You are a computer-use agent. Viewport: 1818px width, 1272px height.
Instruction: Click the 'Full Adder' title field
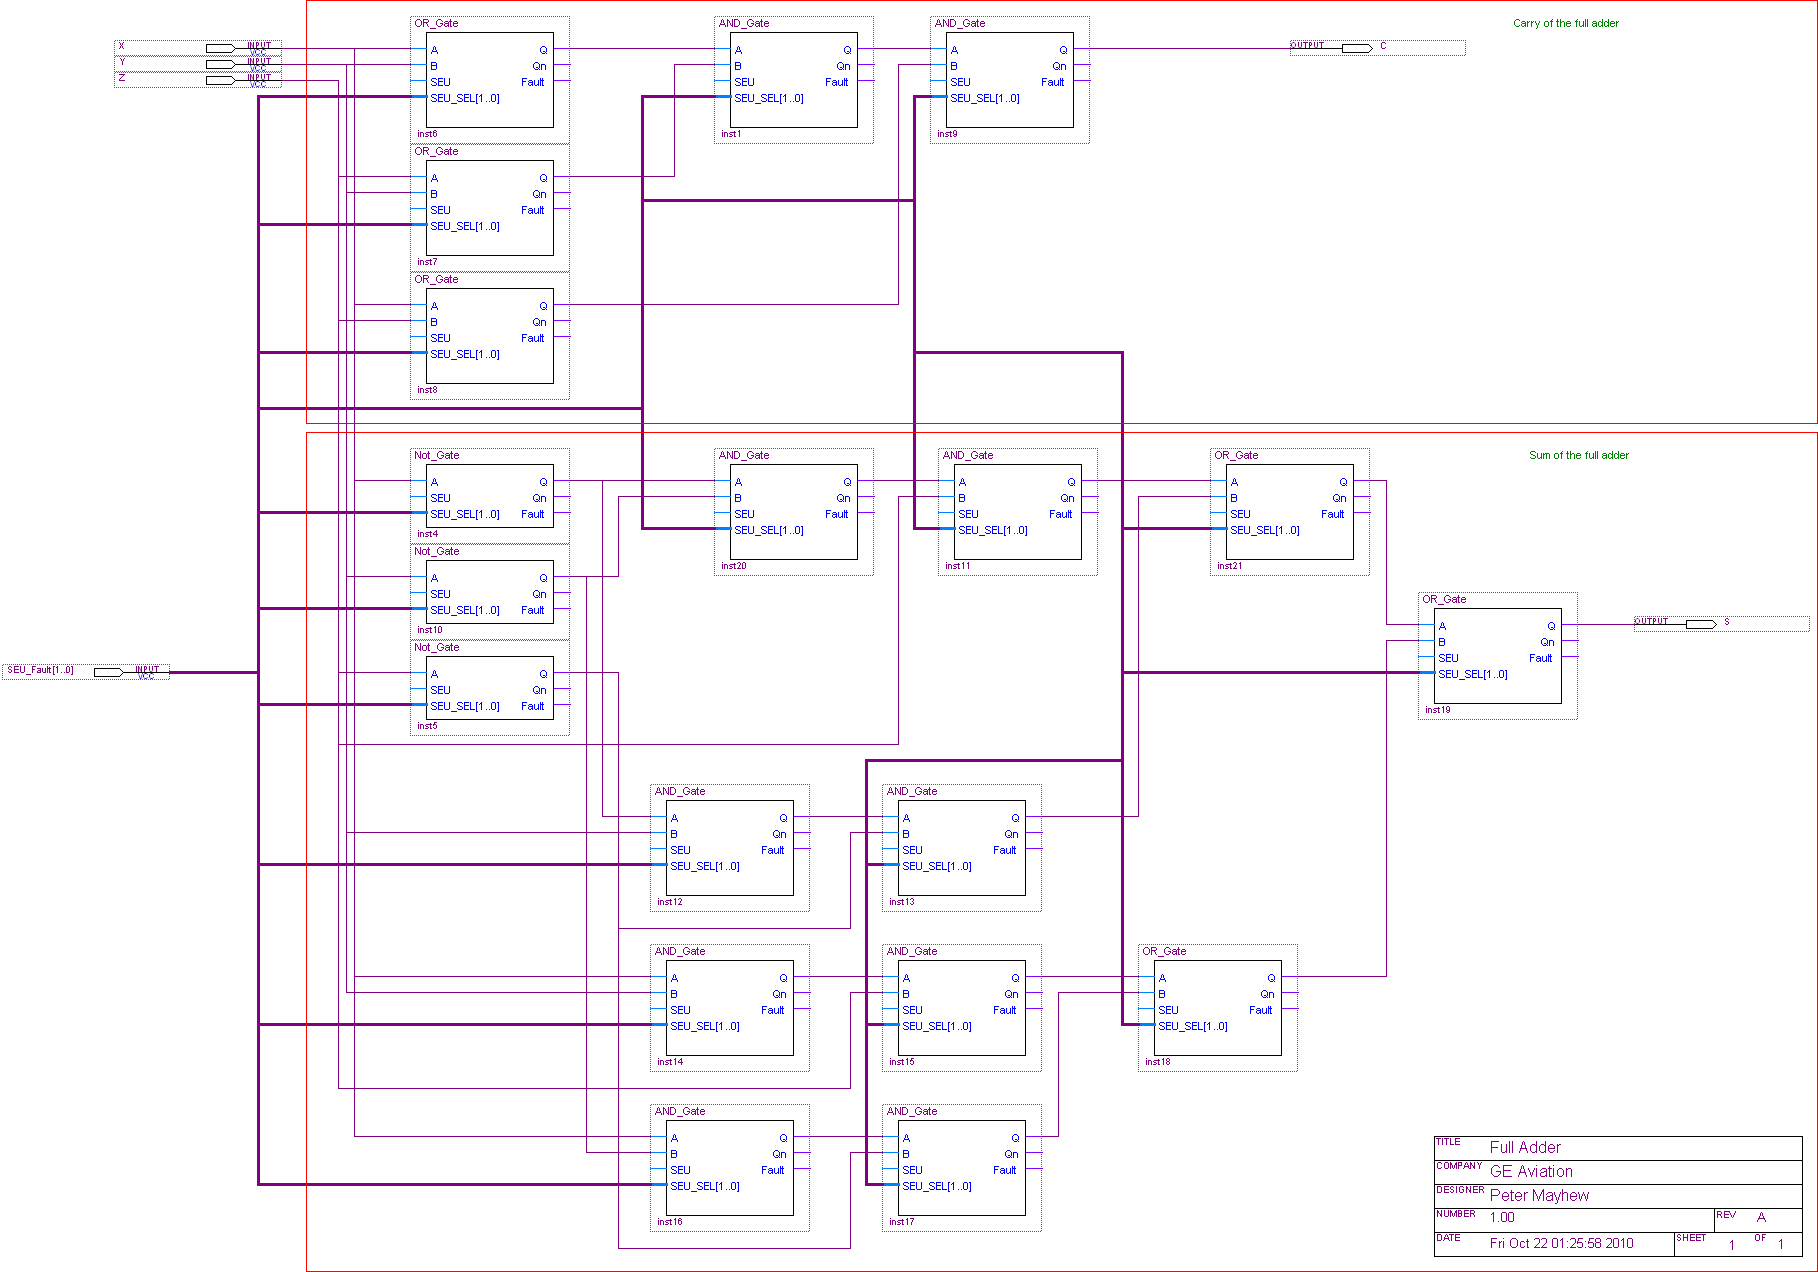click(x=1525, y=1148)
